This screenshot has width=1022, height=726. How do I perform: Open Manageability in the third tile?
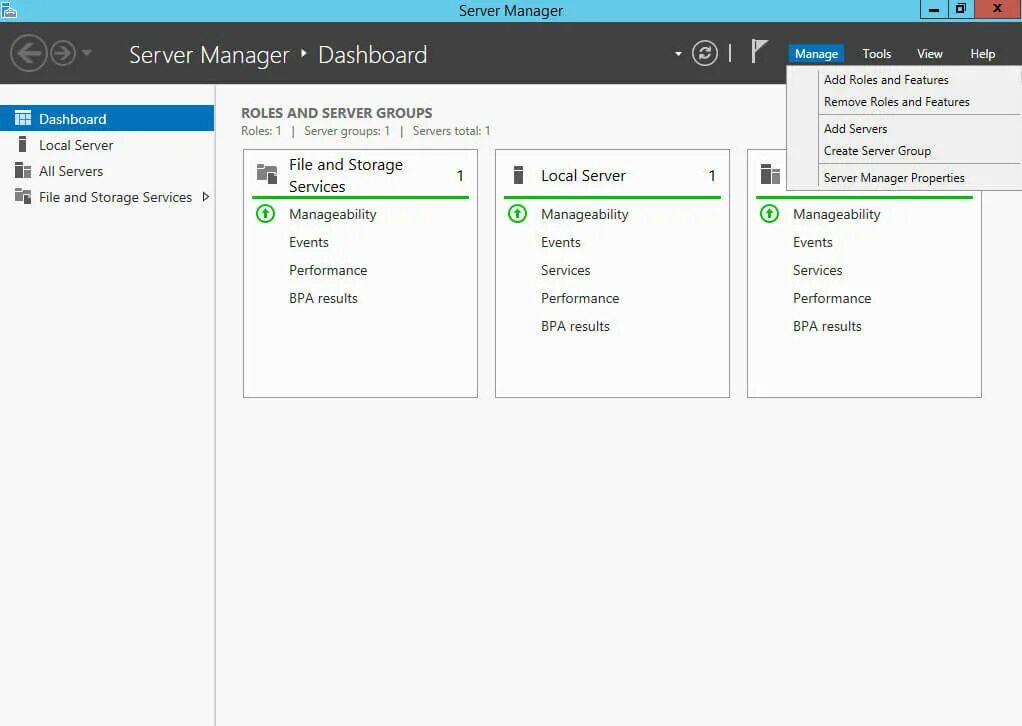click(836, 214)
